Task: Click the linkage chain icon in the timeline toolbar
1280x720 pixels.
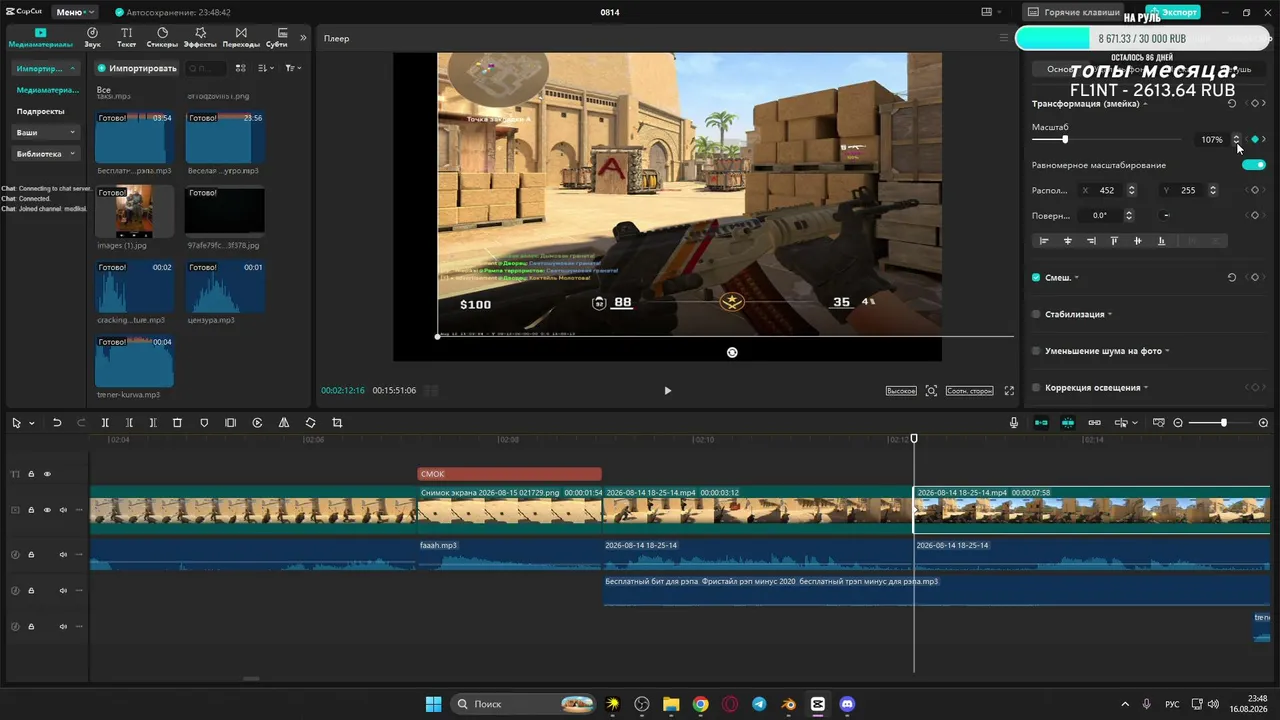Action: tap(1094, 423)
